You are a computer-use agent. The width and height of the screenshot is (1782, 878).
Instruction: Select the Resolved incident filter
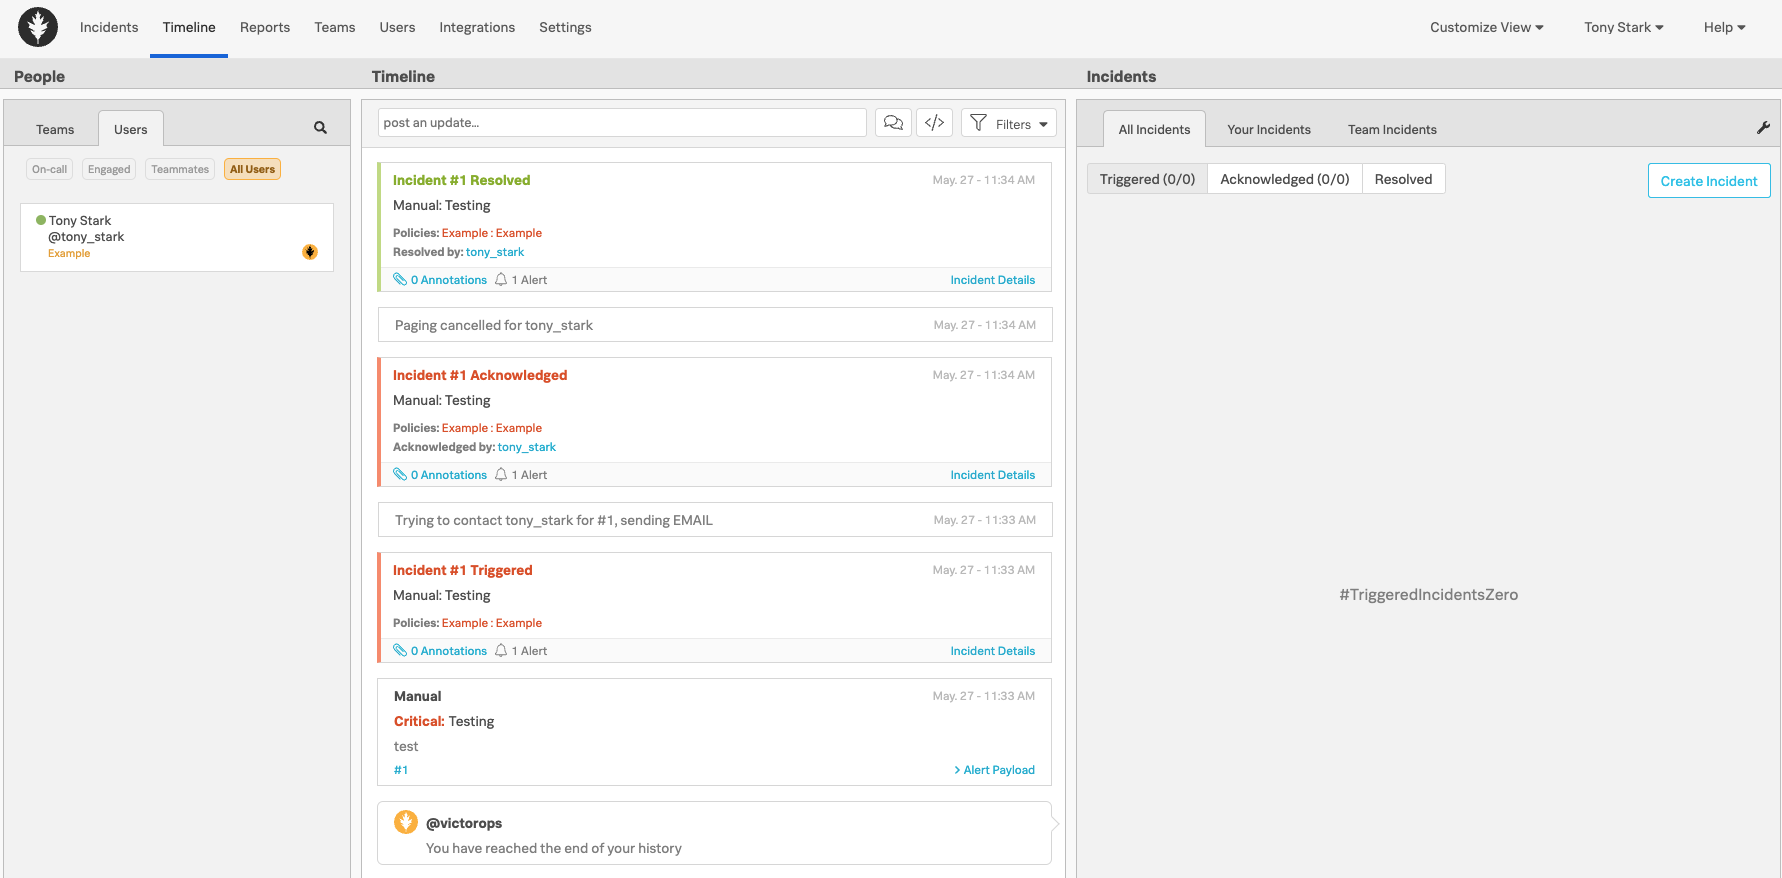pyautogui.click(x=1403, y=179)
